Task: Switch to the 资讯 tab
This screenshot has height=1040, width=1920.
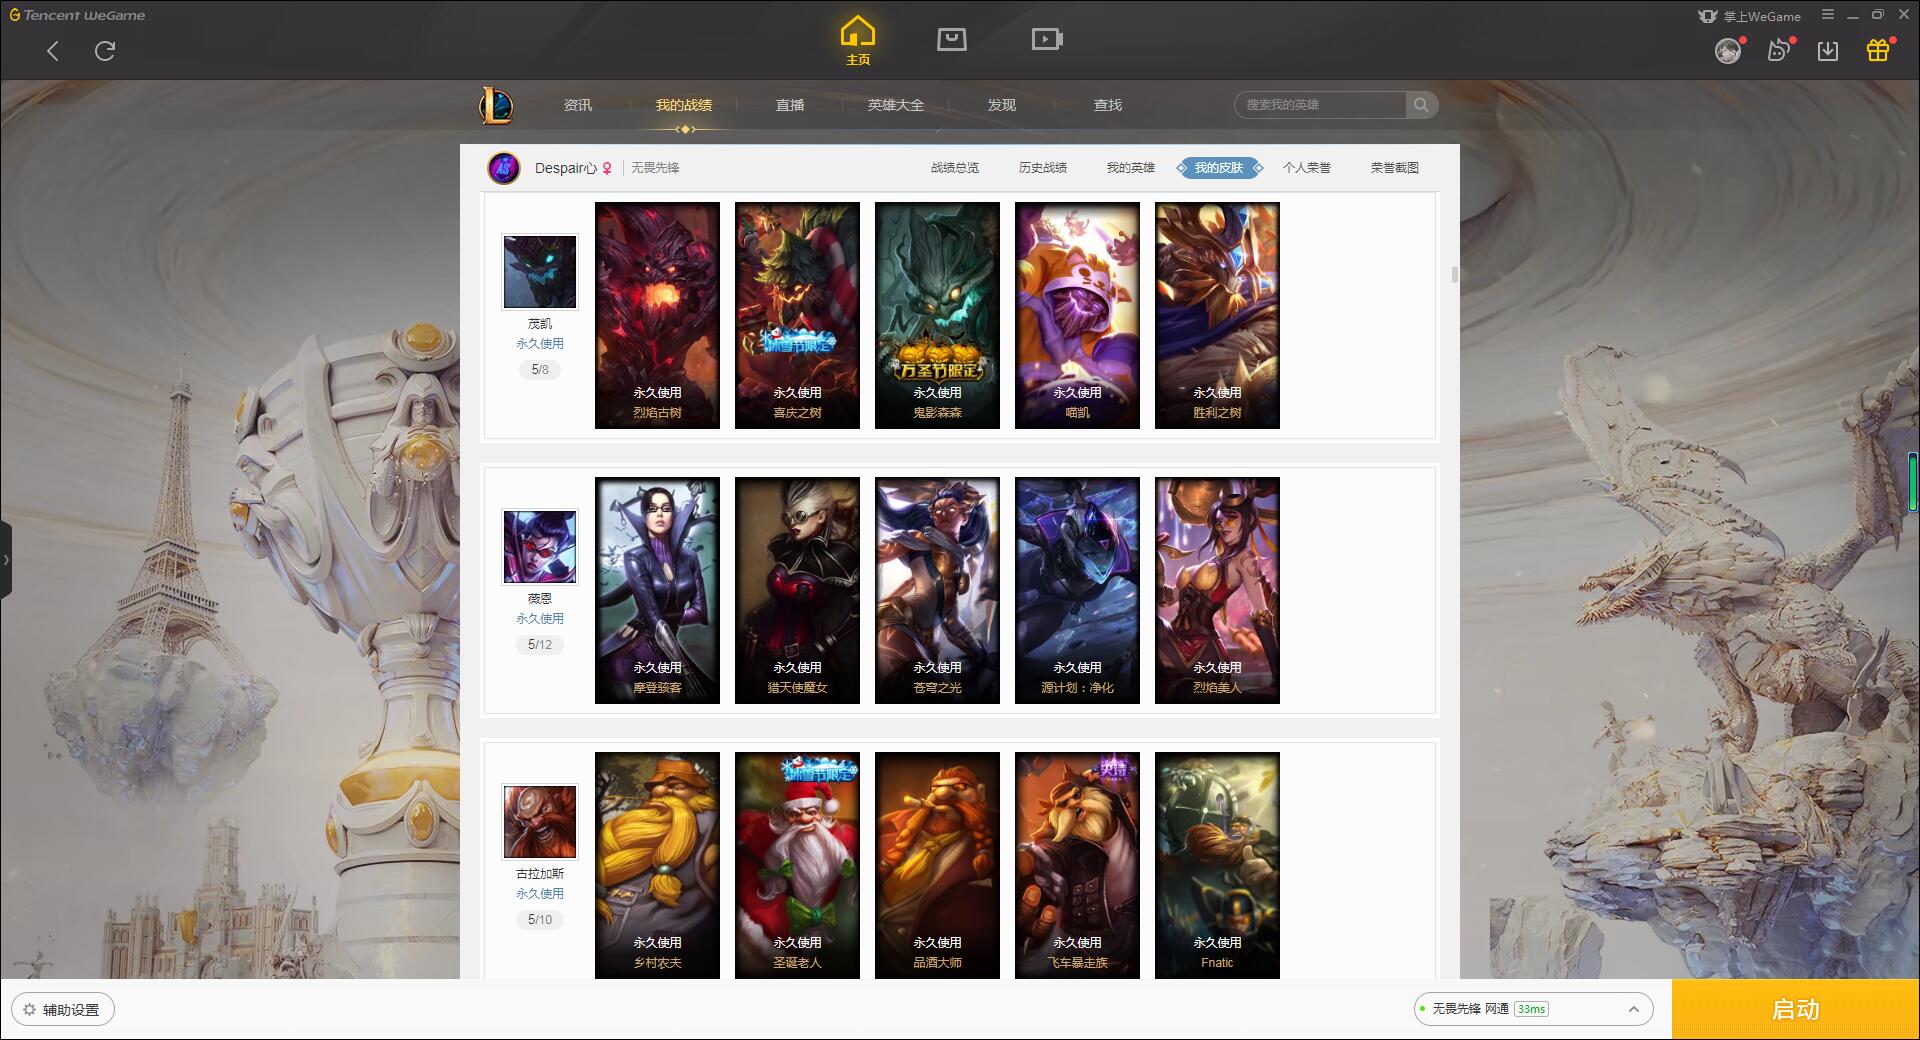Action: (x=578, y=105)
